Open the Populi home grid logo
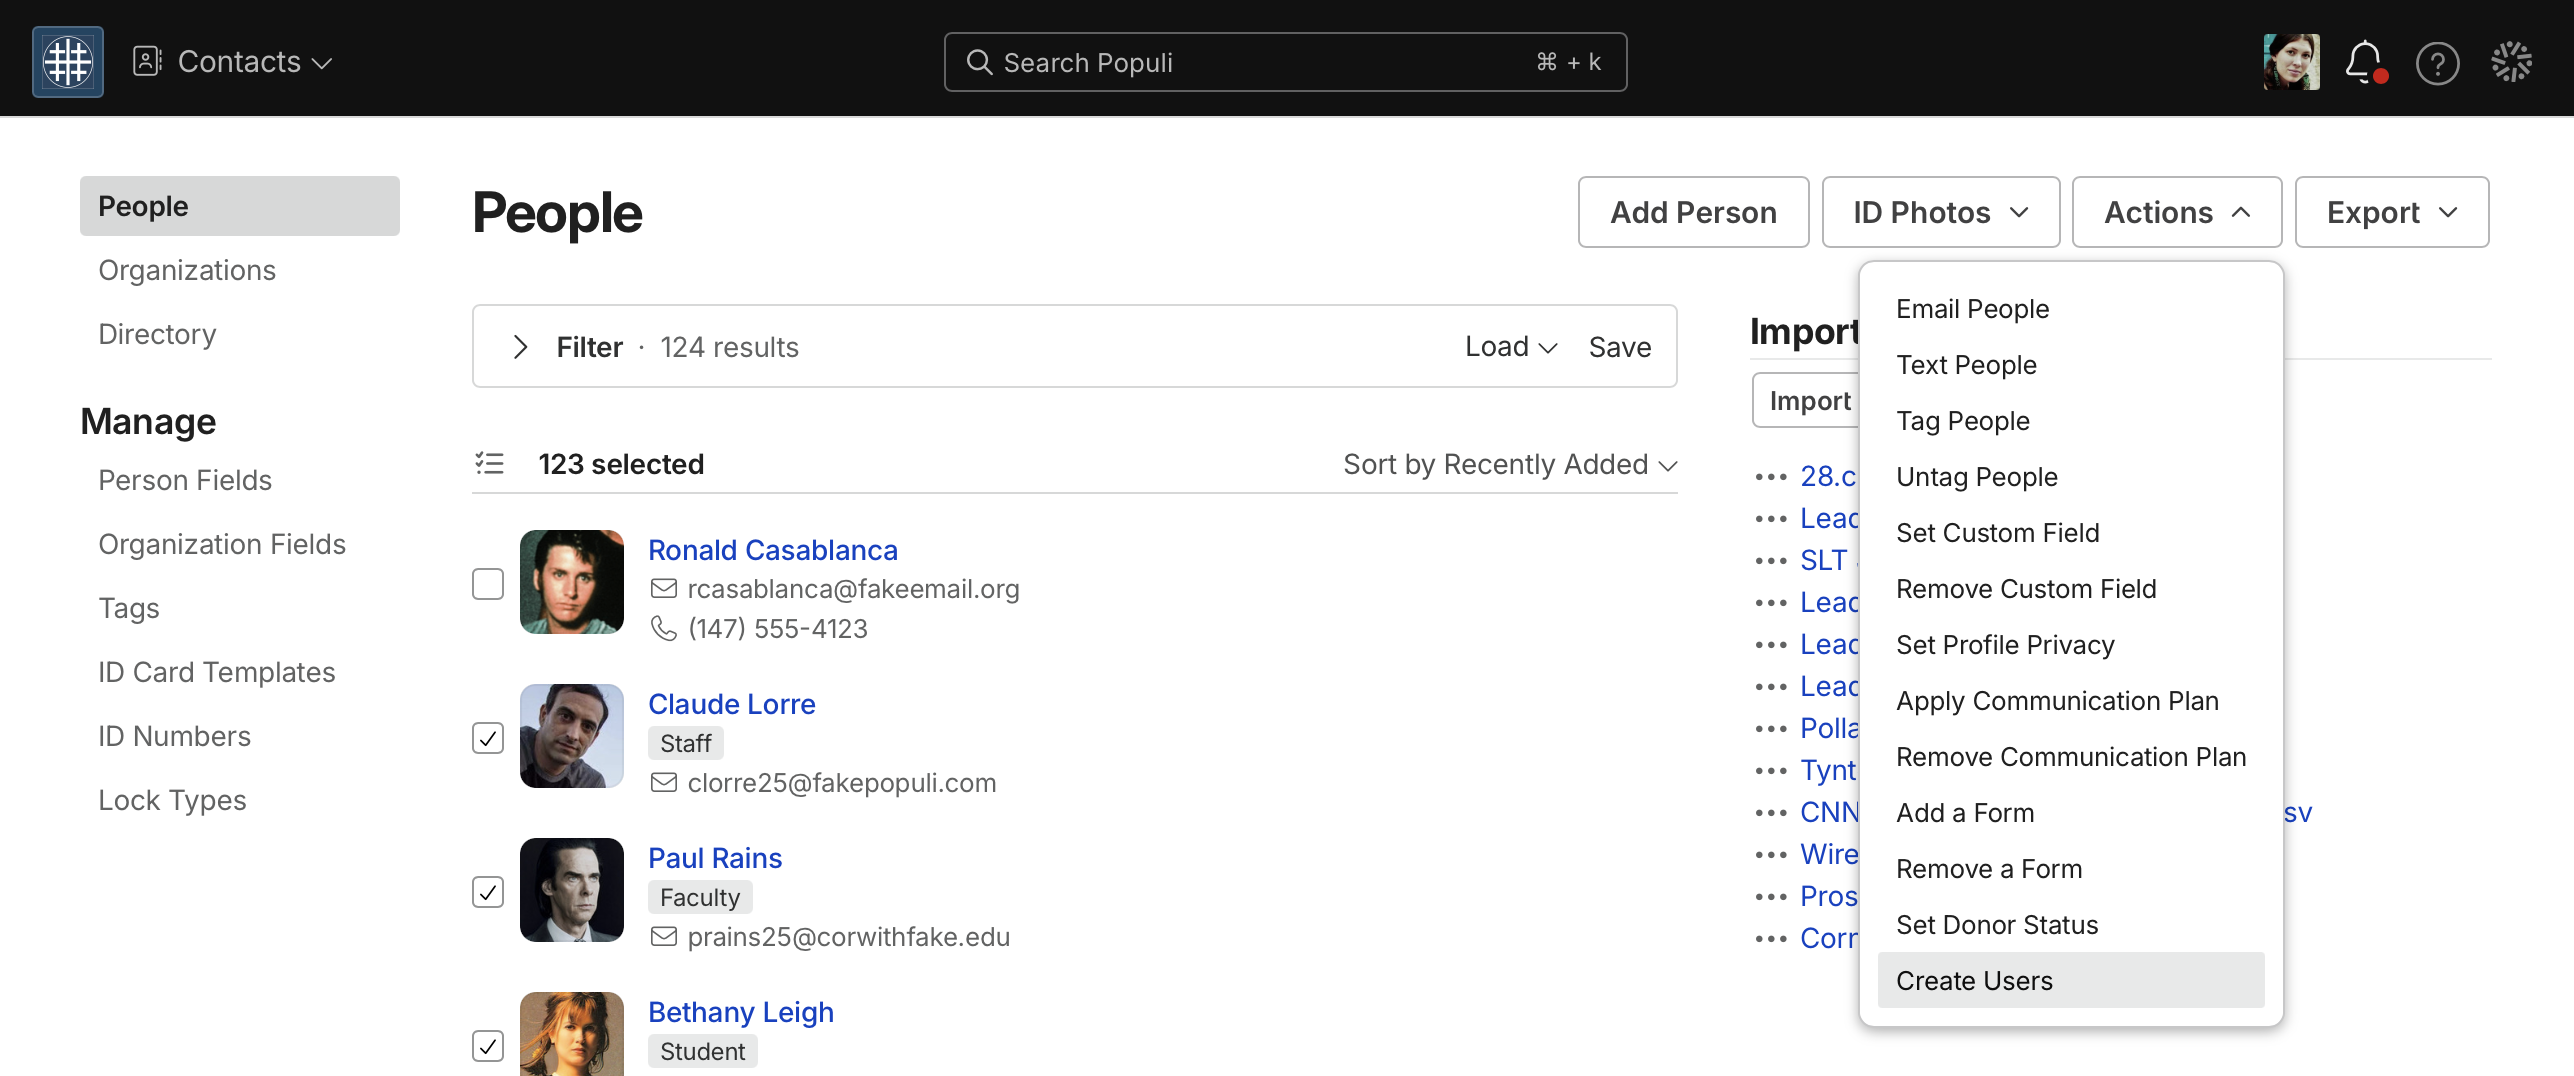Screen dimensions: 2574x1076 (x=68, y=62)
